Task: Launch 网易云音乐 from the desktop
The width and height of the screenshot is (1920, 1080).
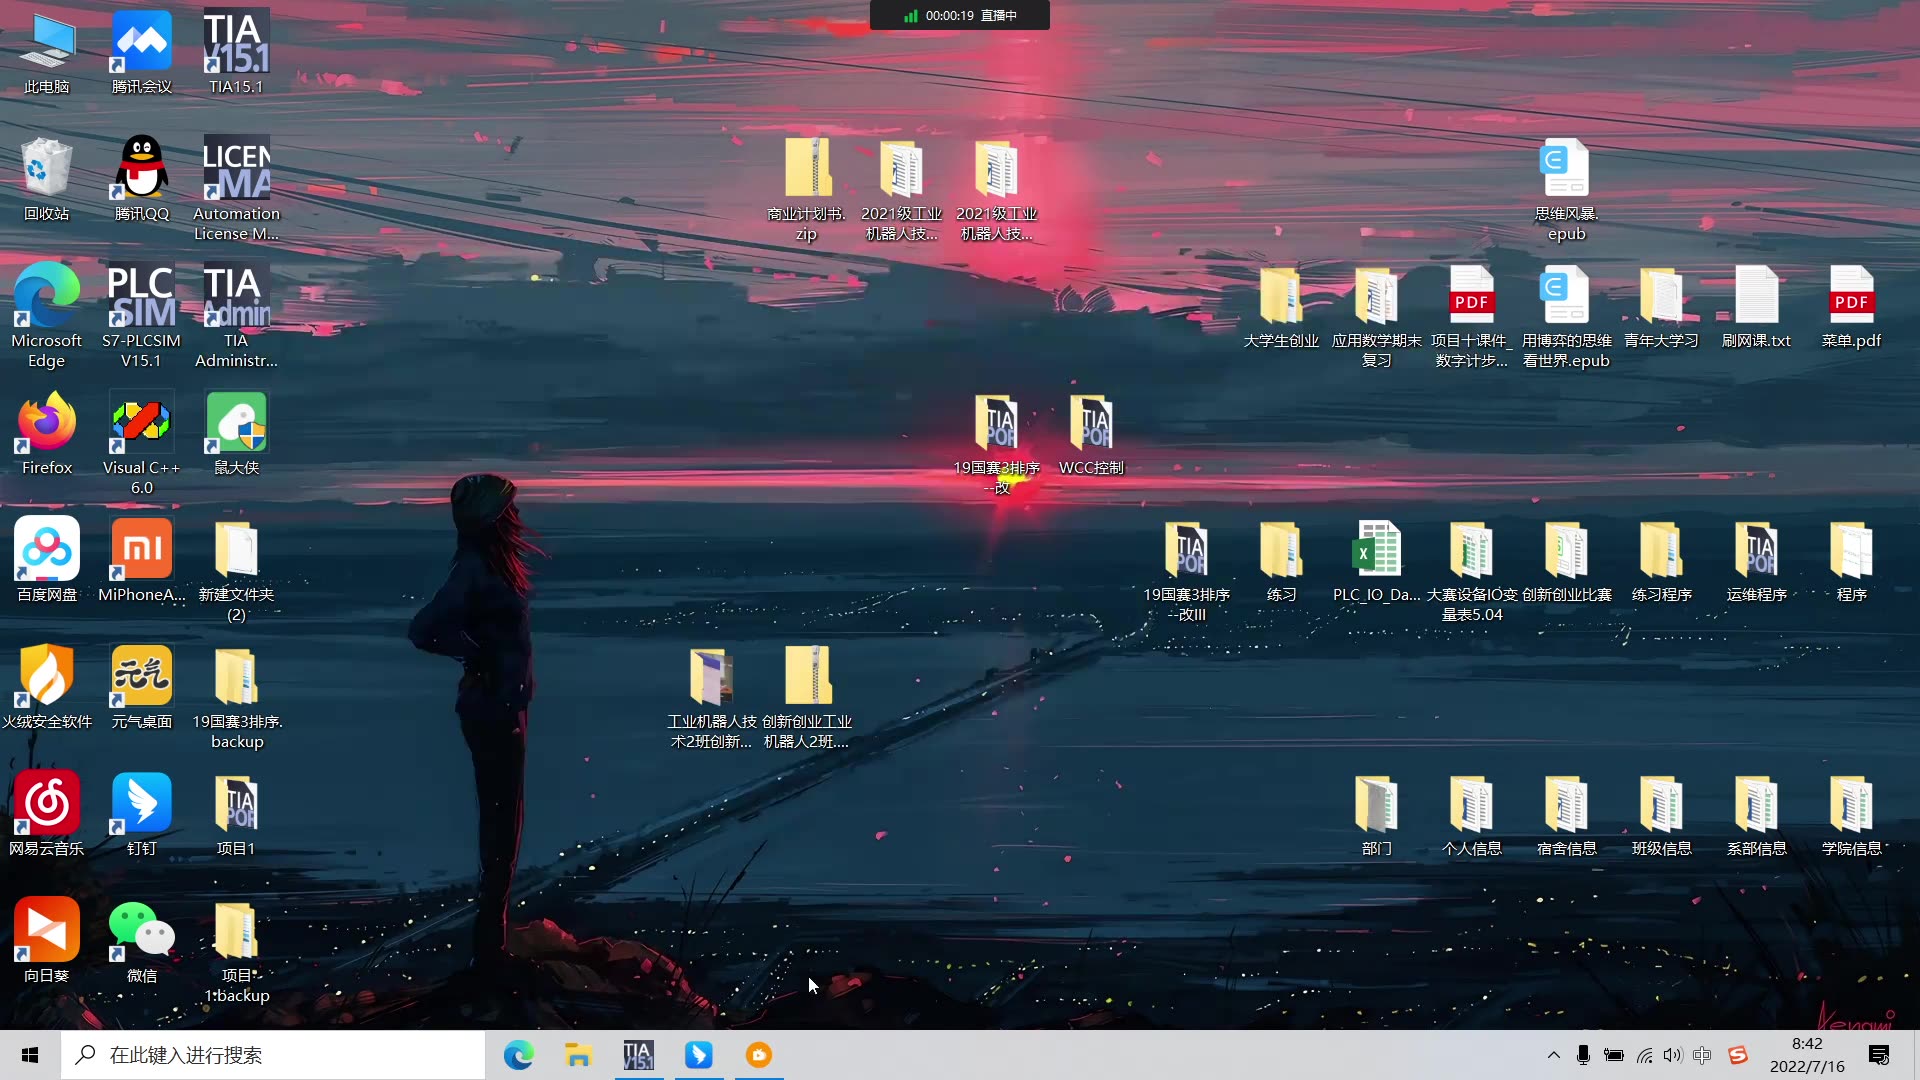Action: click(47, 814)
